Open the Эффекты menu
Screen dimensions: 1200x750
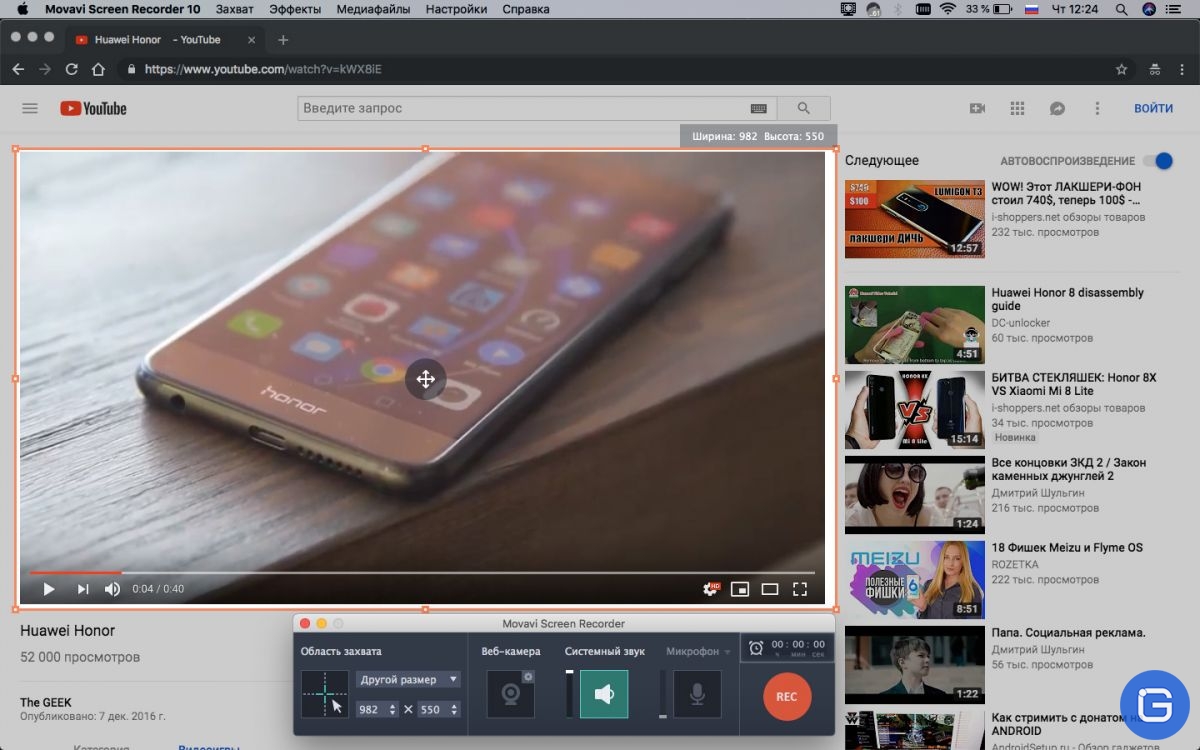296,9
